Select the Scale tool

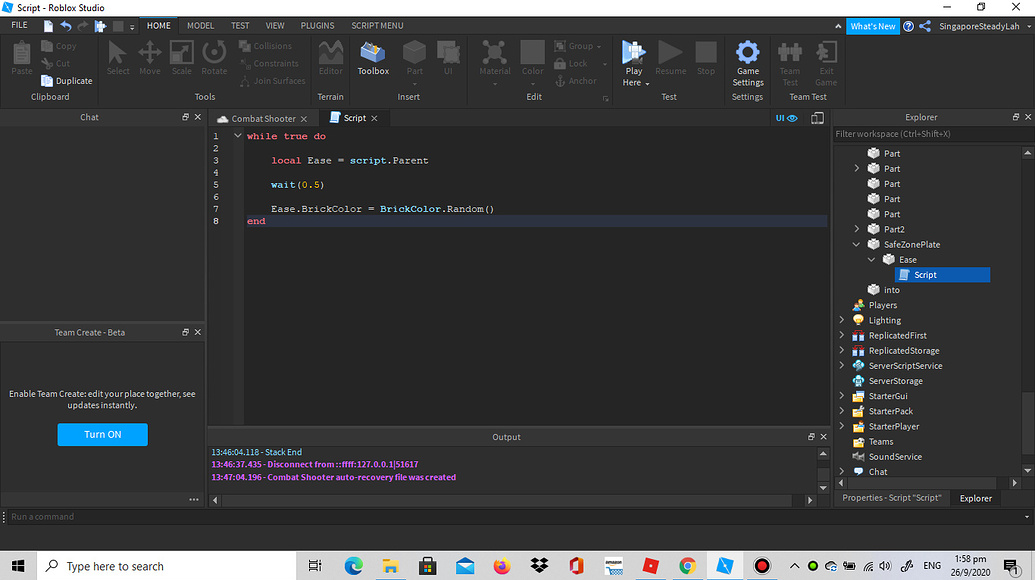[181, 58]
